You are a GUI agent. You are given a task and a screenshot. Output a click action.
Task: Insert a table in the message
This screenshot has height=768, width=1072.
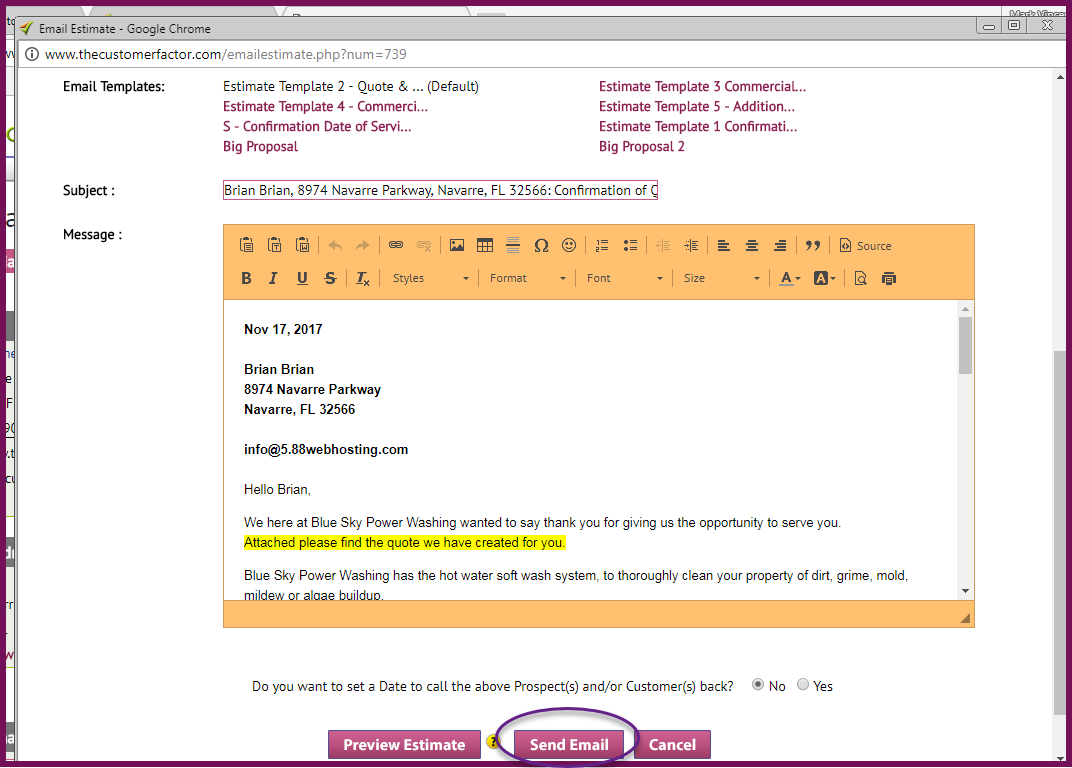[485, 245]
